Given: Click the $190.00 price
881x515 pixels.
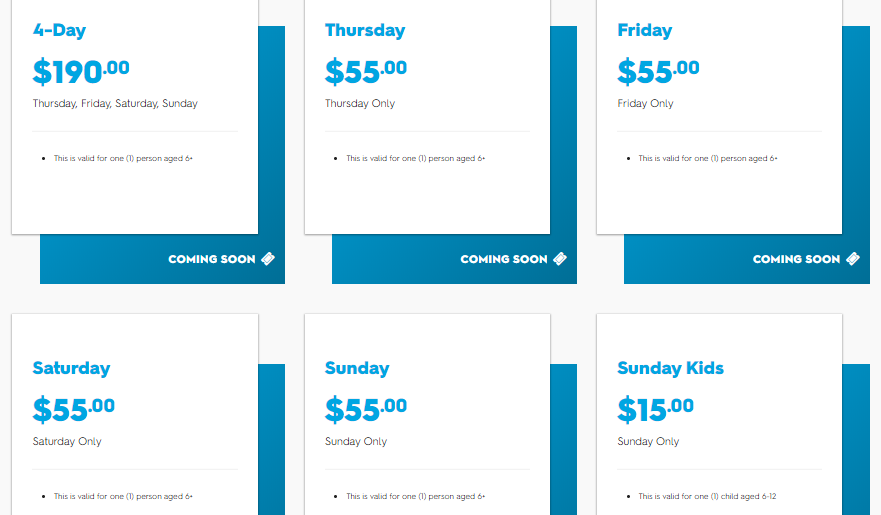Looking at the screenshot, I should pyautogui.click(x=81, y=72).
